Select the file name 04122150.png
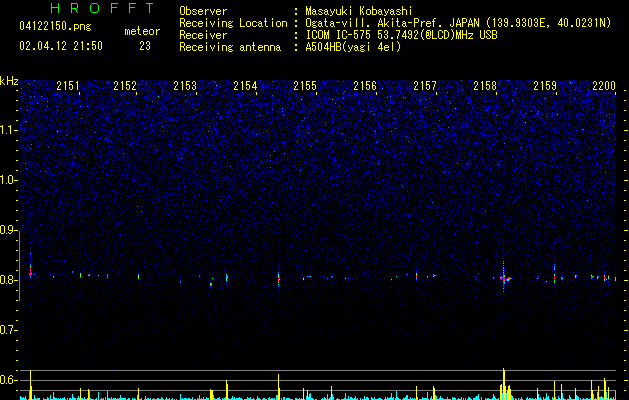629x400 pixels. [55, 26]
